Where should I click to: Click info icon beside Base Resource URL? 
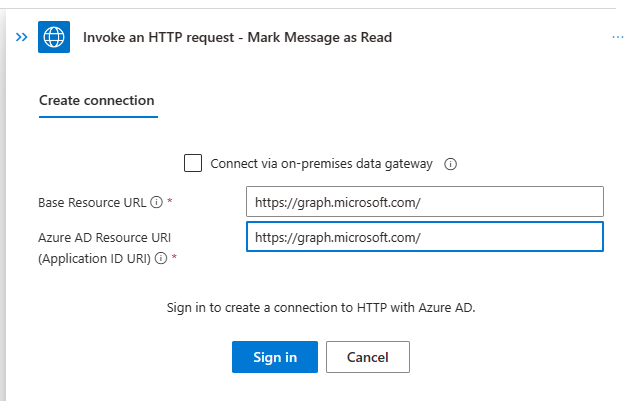156,202
